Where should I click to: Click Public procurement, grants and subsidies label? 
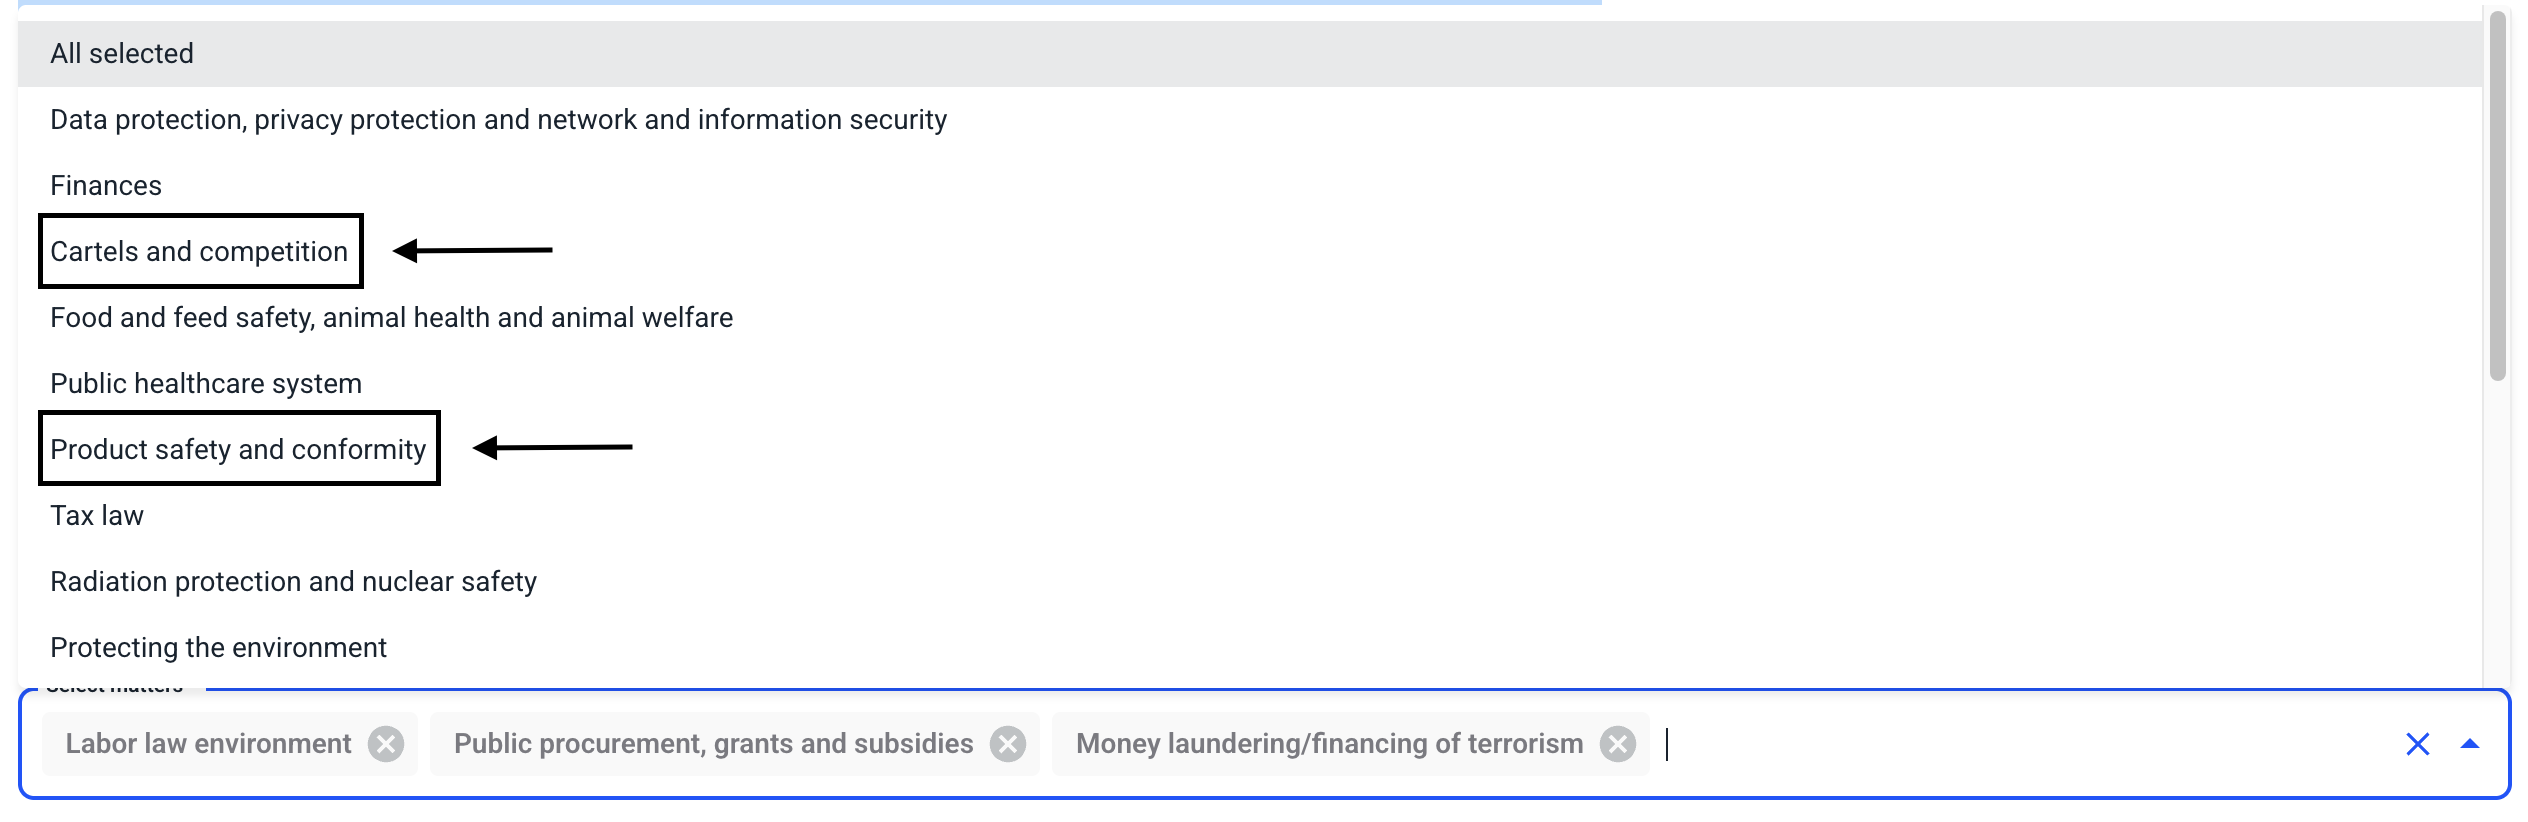713,744
